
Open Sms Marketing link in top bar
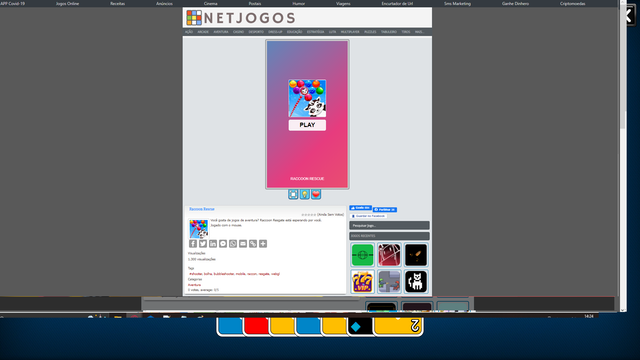click(457, 3)
